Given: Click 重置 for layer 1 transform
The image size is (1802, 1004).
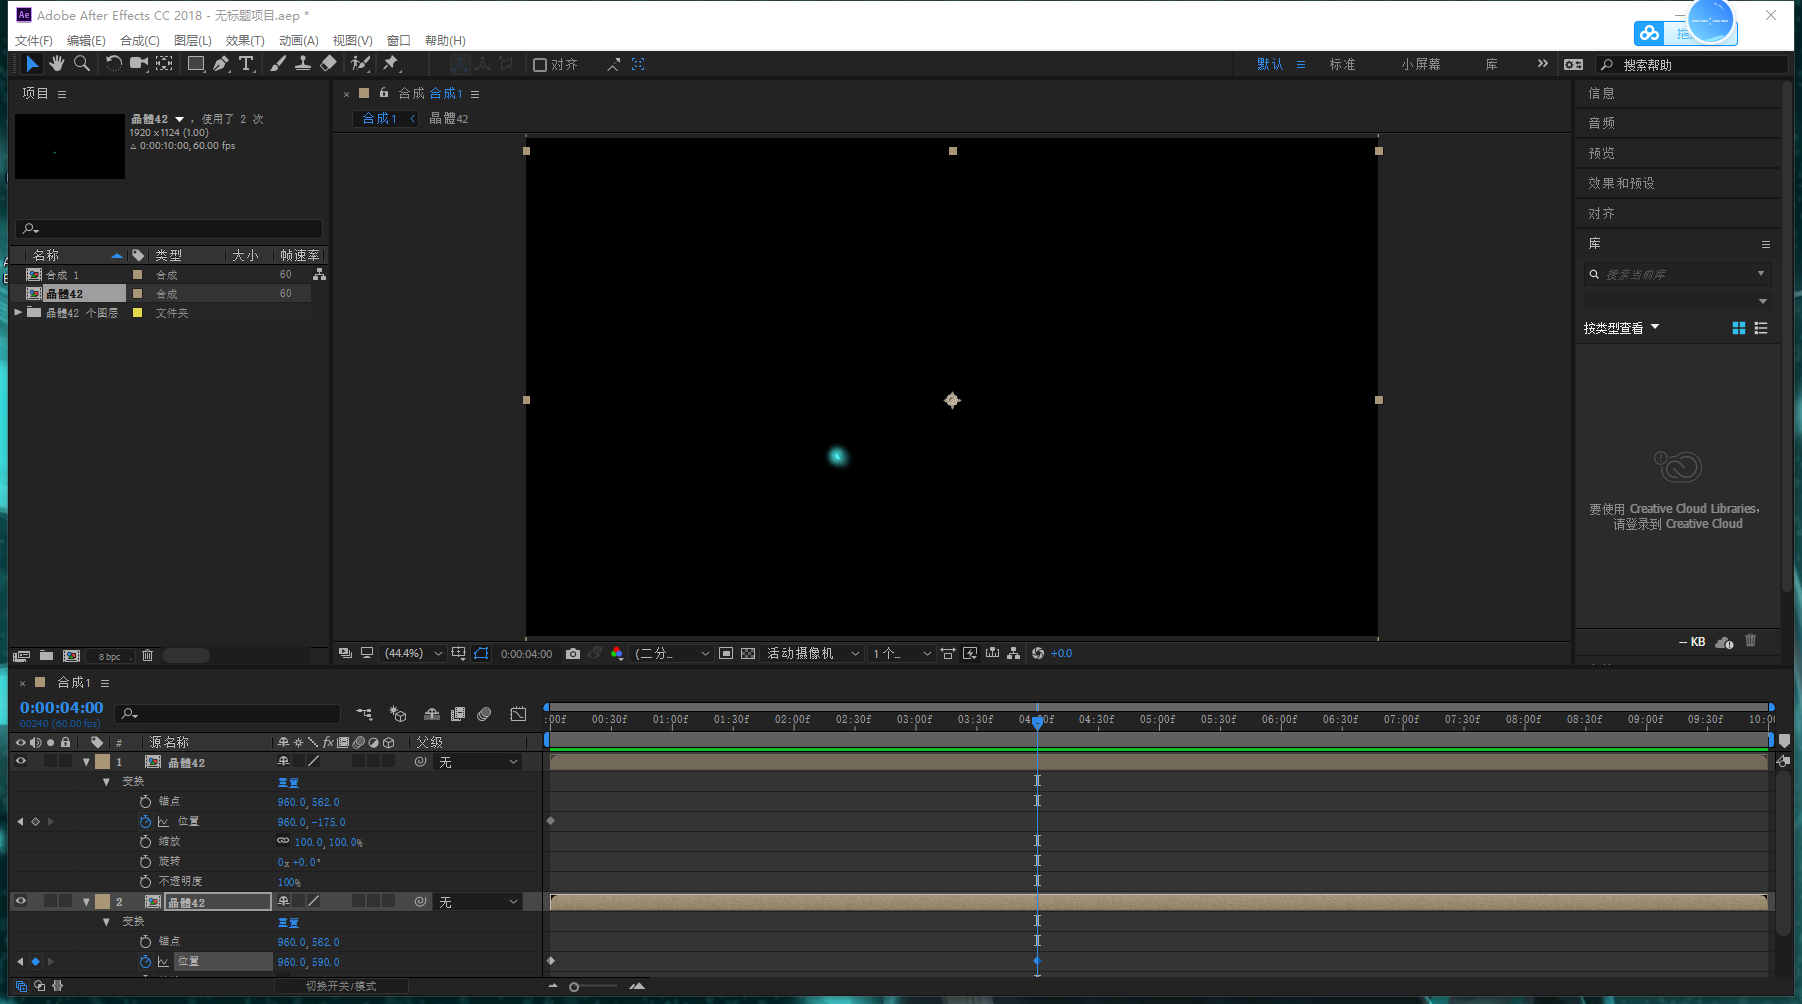Looking at the screenshot, I should (288, 783).
